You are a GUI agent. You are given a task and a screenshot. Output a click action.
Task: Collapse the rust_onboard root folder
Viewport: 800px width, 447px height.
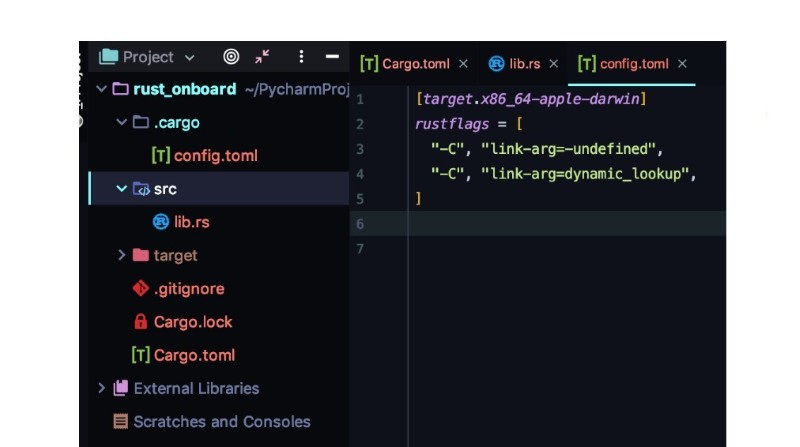[102, 89]
